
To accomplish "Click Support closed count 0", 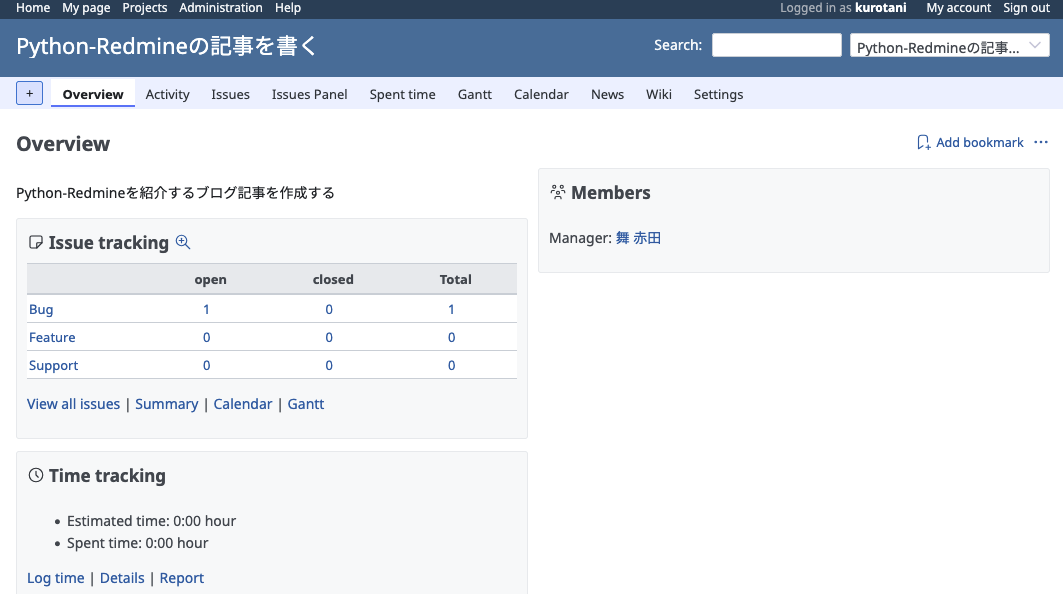I will (x=329, y=365).
